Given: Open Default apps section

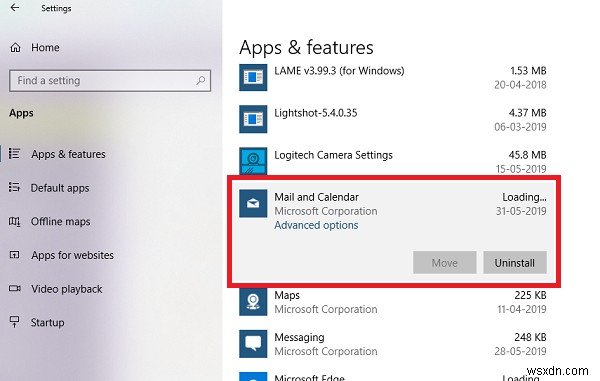Looking at the screenshot, I should click(x=60, y=188).
